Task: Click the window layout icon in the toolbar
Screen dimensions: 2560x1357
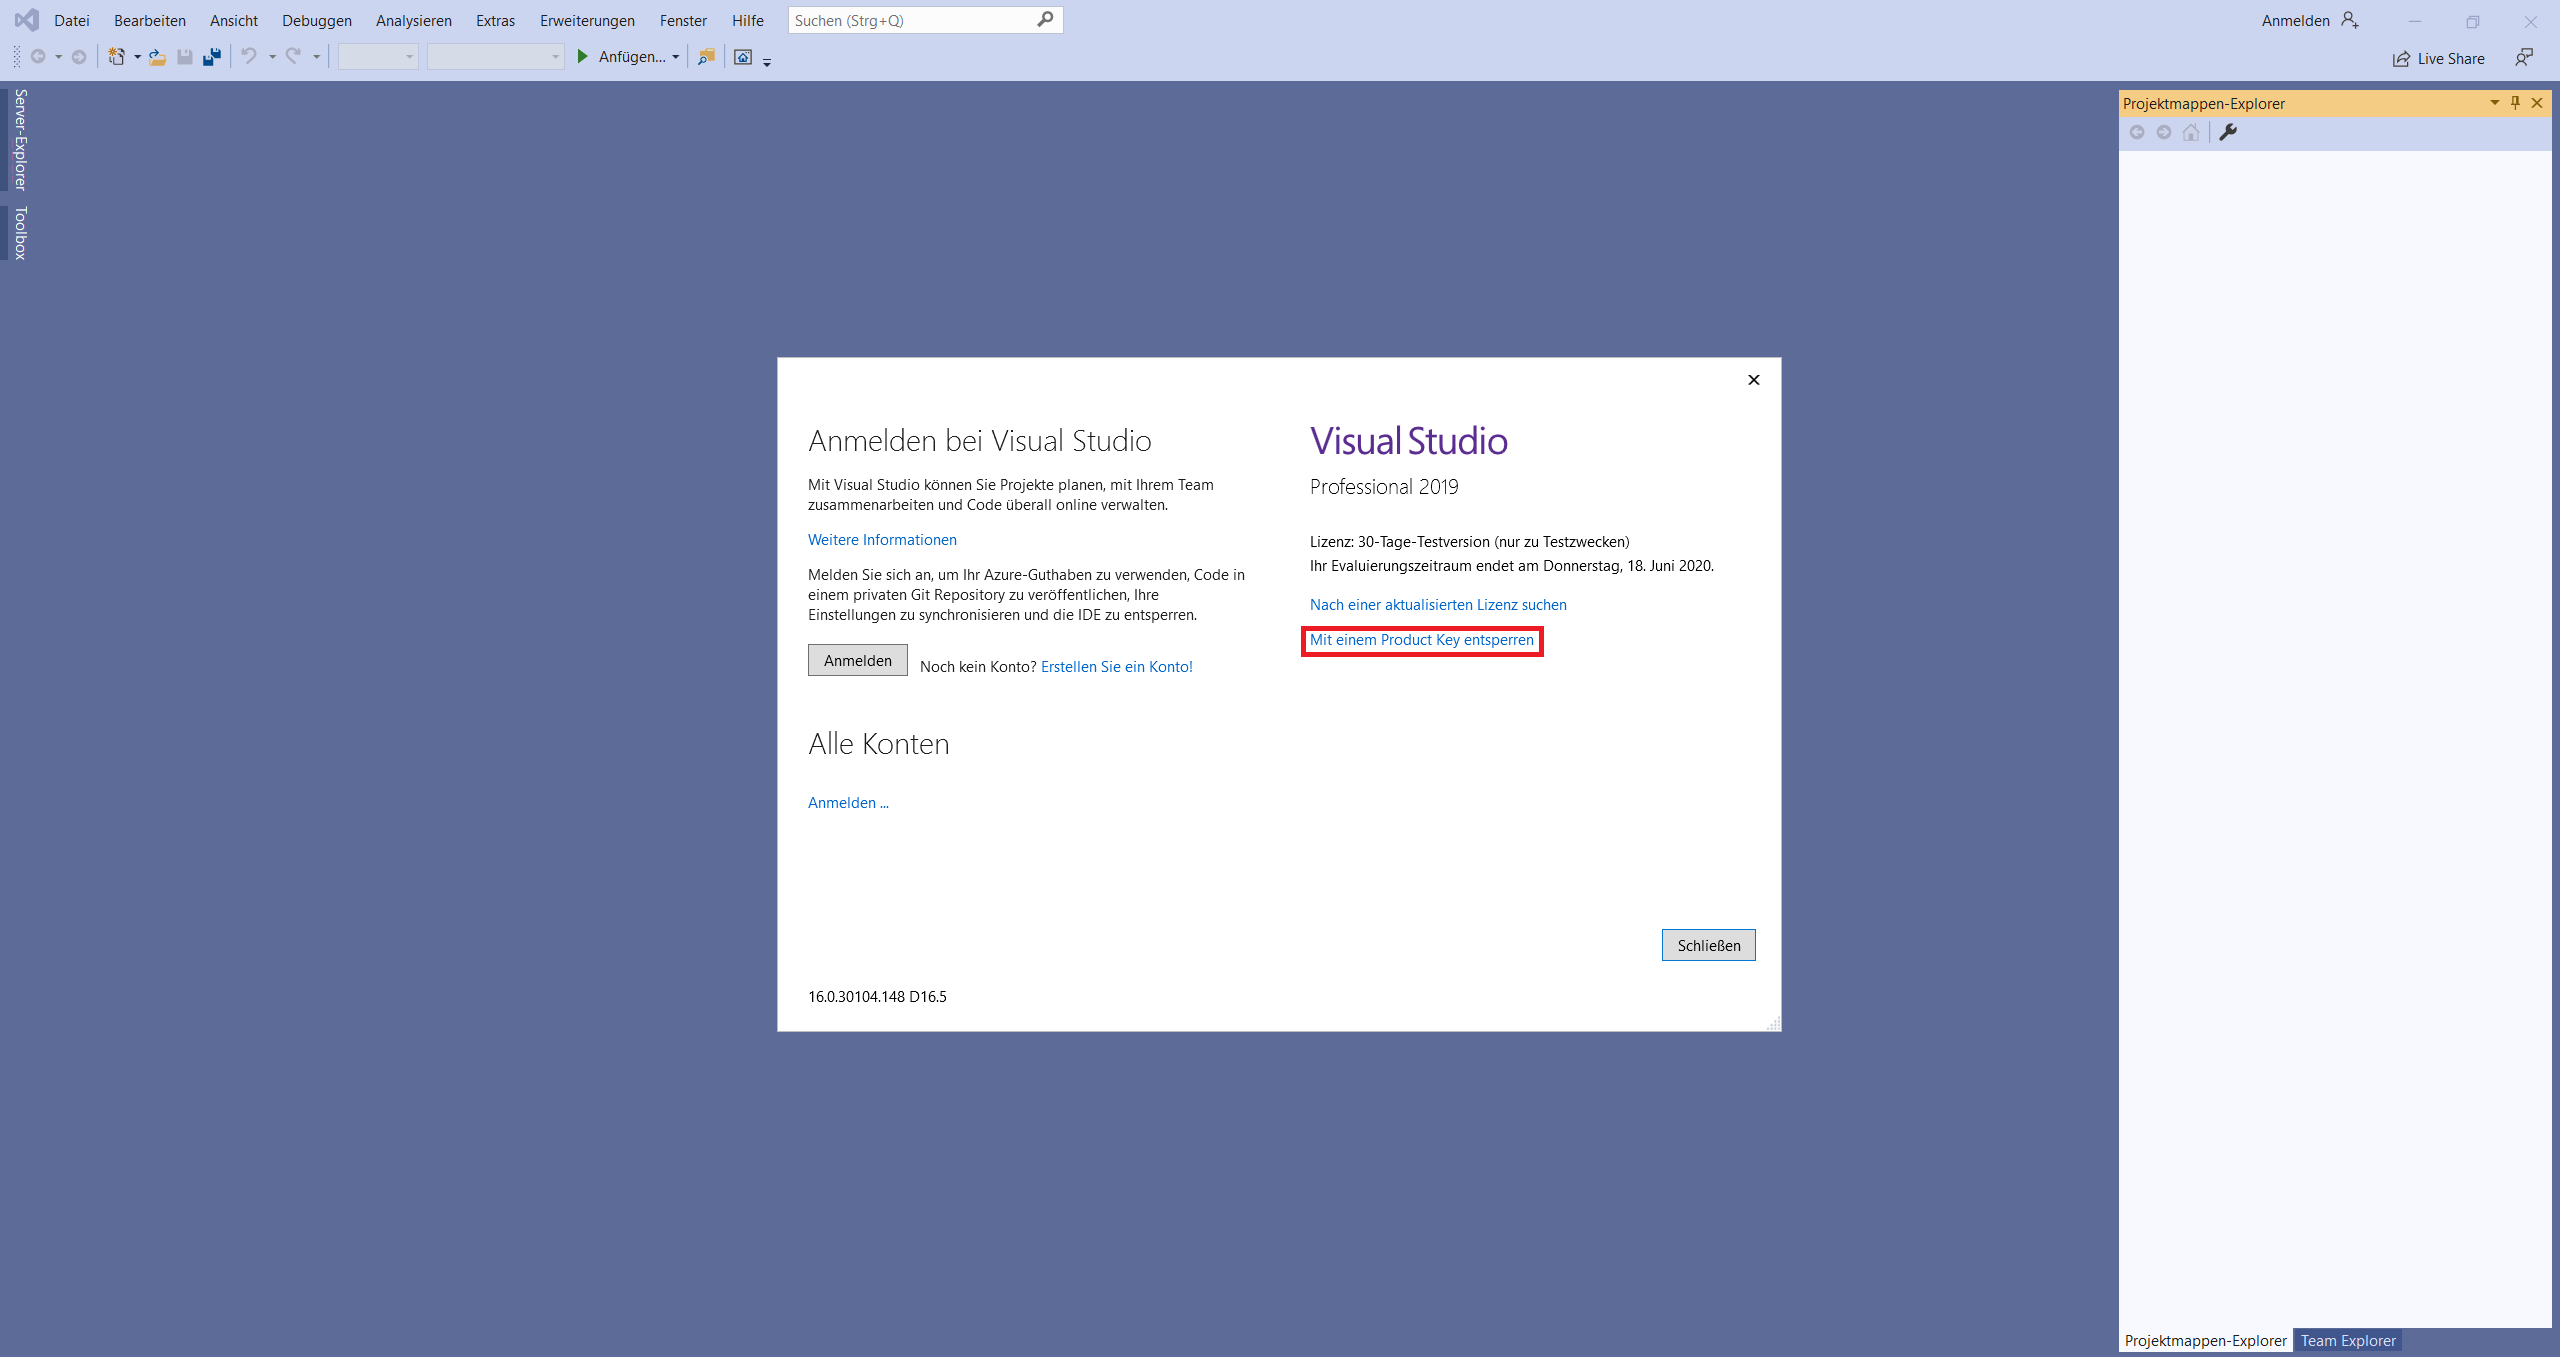Action: pyautogui.click(x=743, y=57)
